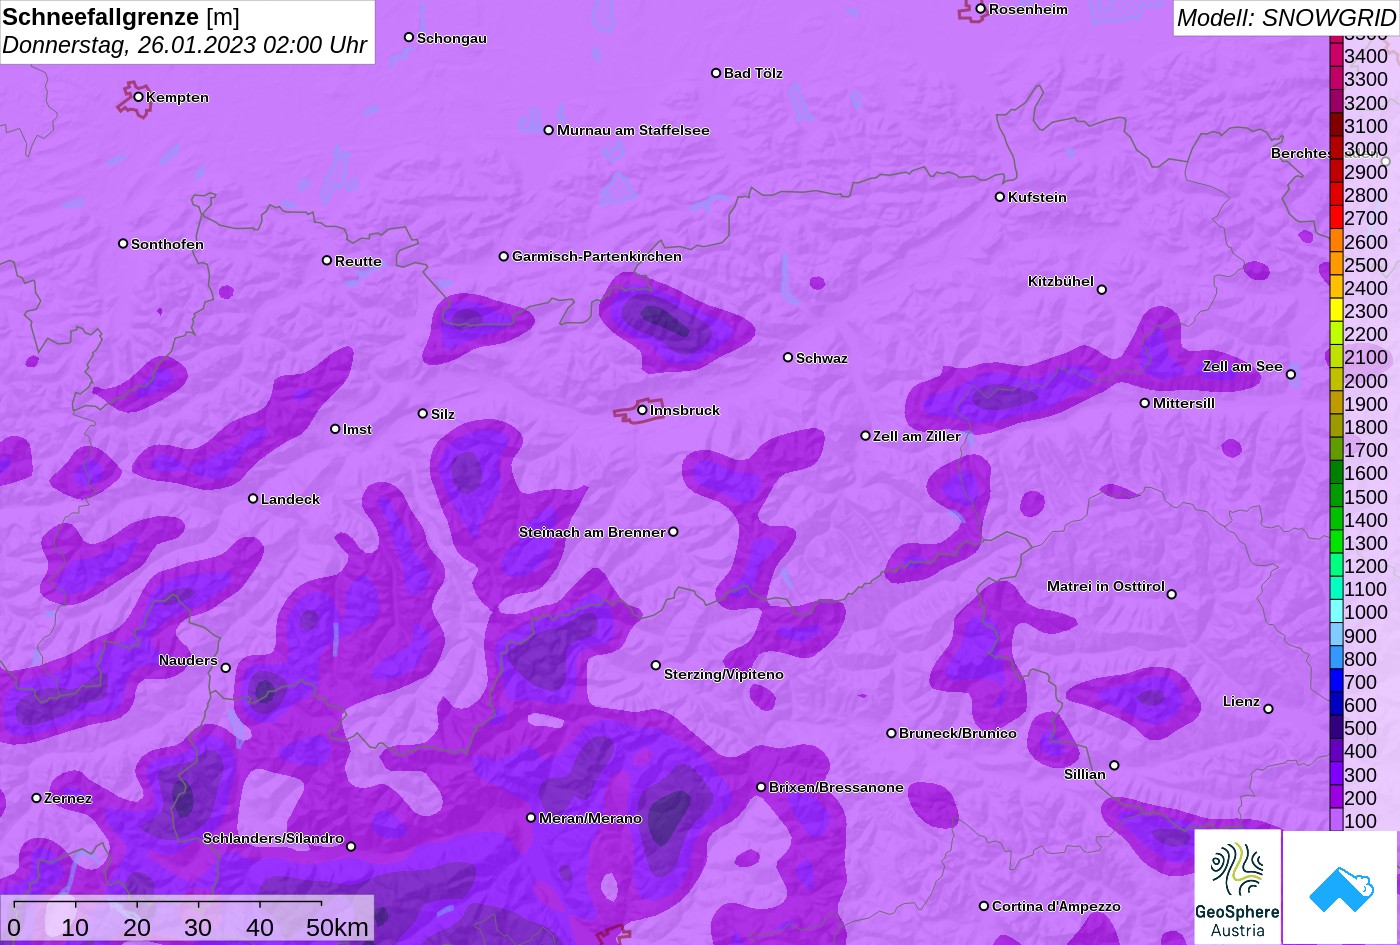The height and width of the screenshot is (945, 1400).
Task: Click the Schneefallgrenze [m] title text
Action: [121, 17]
